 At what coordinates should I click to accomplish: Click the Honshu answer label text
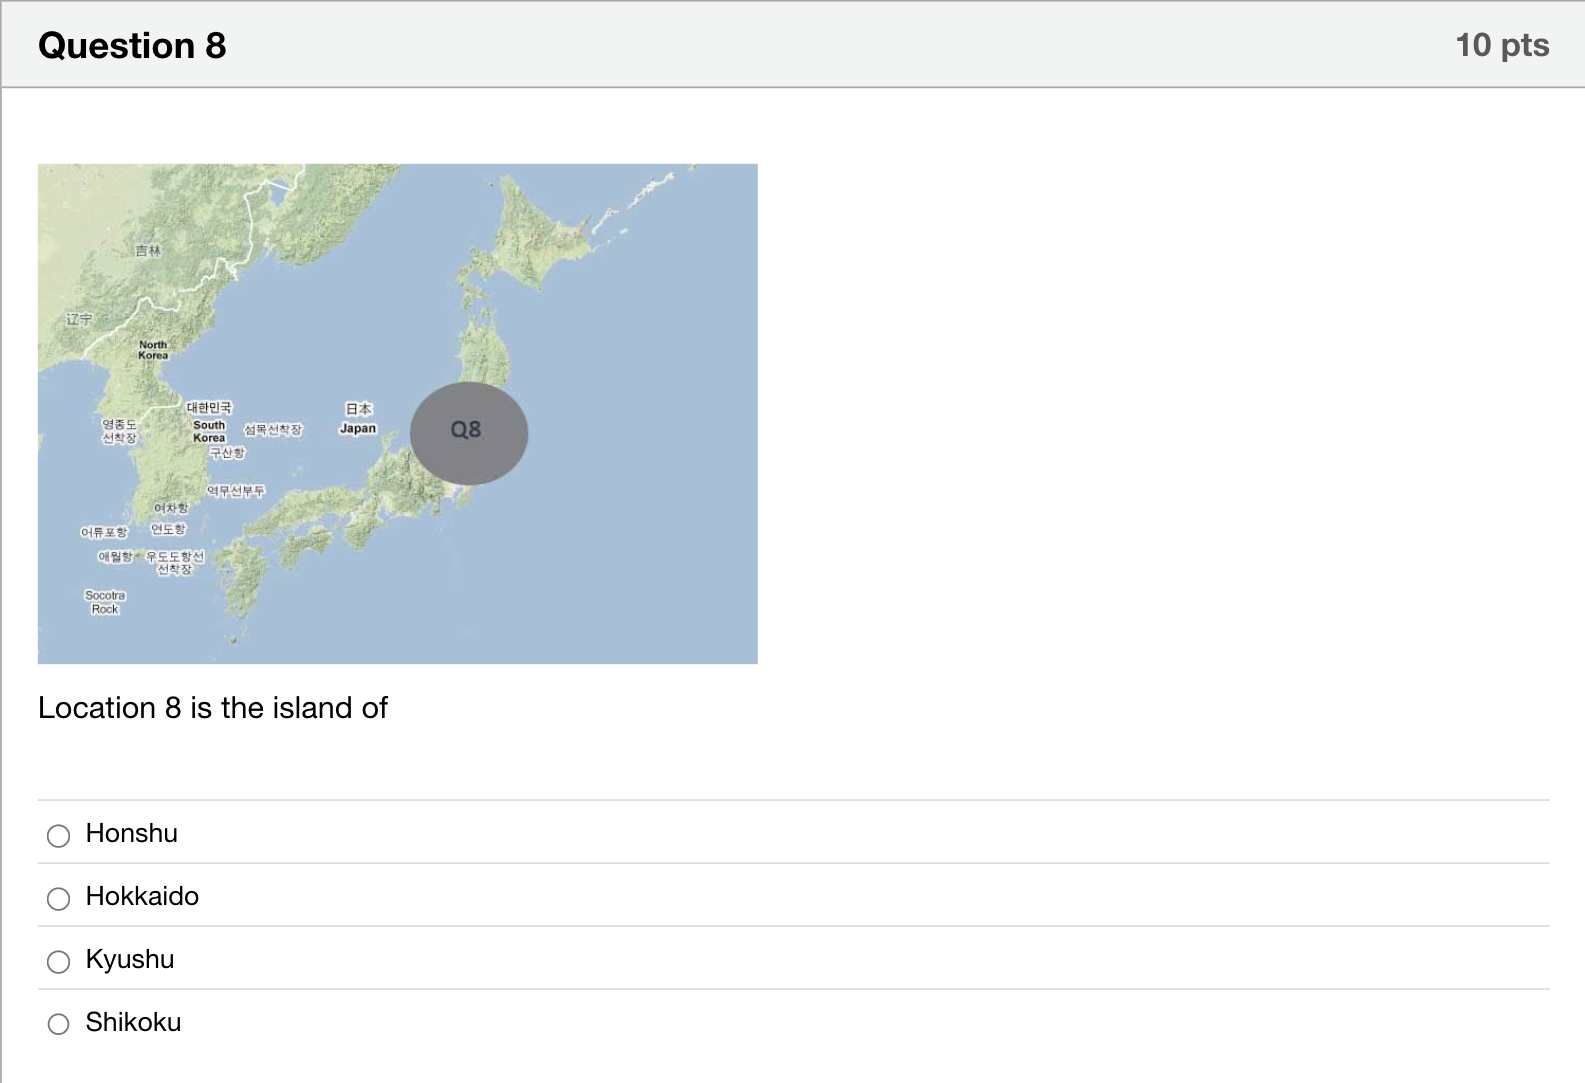(132, 833)
